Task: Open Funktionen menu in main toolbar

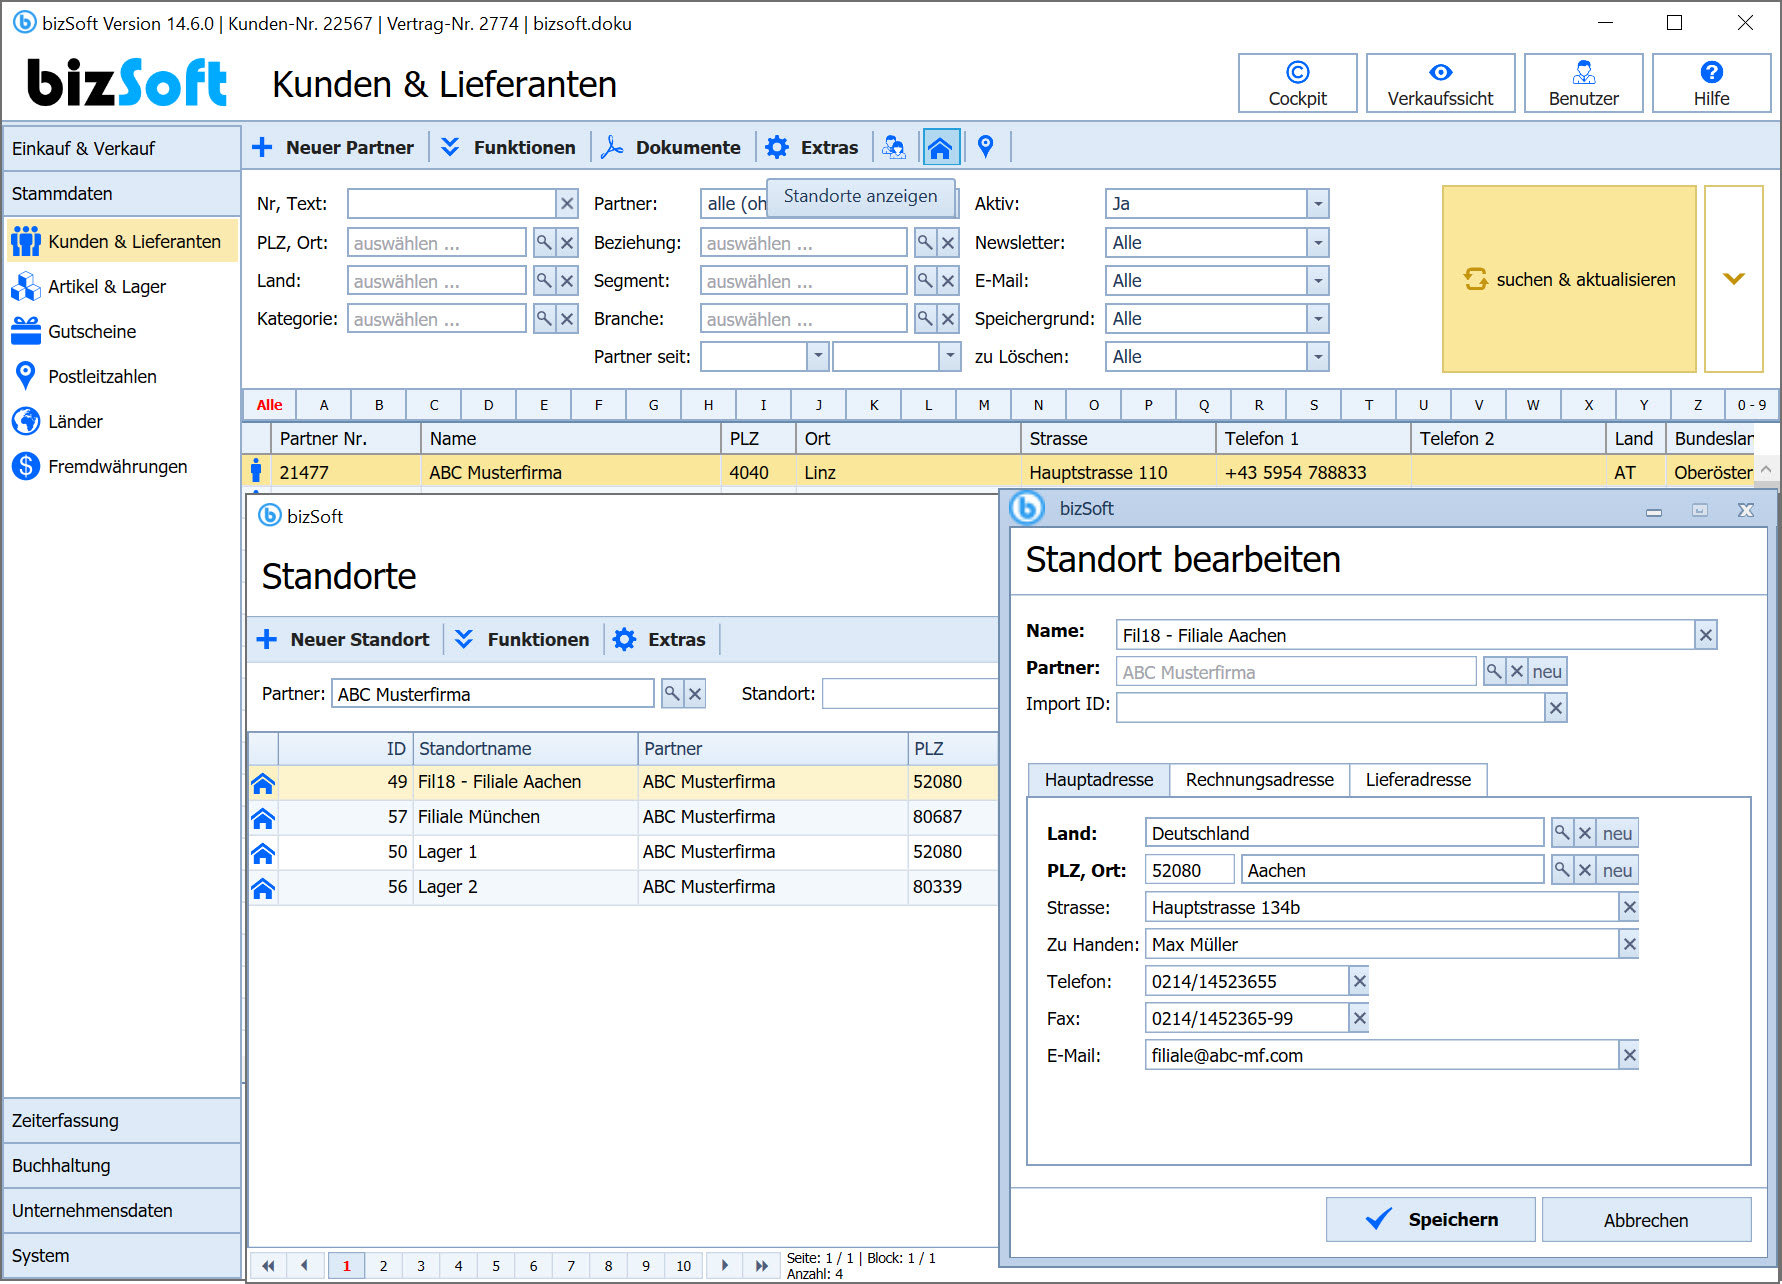Action: (509, 147)
